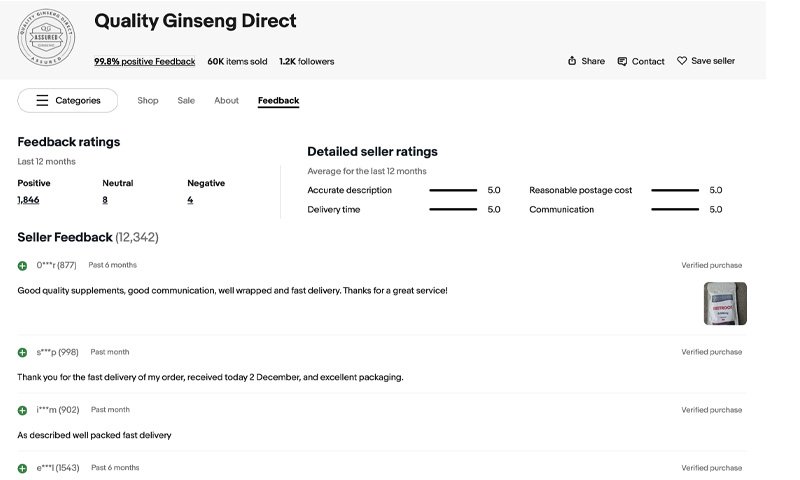The height and width of the screenshot is (480, 800).
Task: Click the Contact message icon
Action: (622, 61)
